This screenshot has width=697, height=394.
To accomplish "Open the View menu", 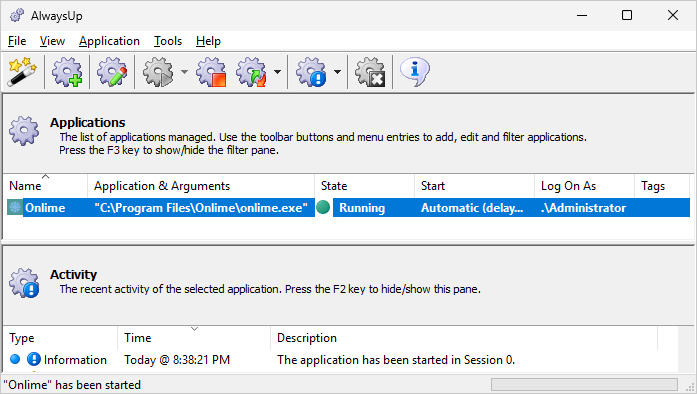I will coord(52,41).
